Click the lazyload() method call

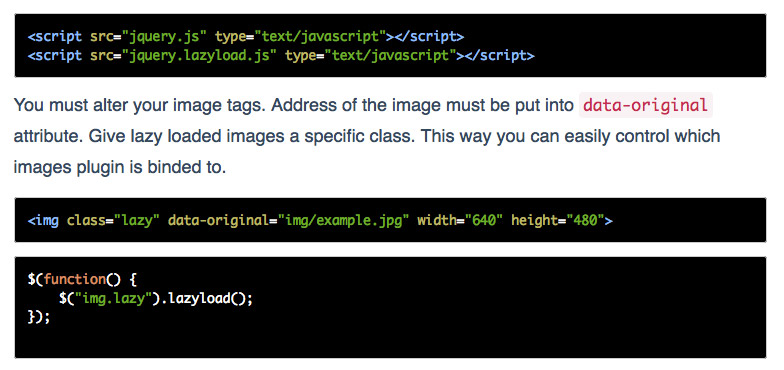tap(206, 298)
